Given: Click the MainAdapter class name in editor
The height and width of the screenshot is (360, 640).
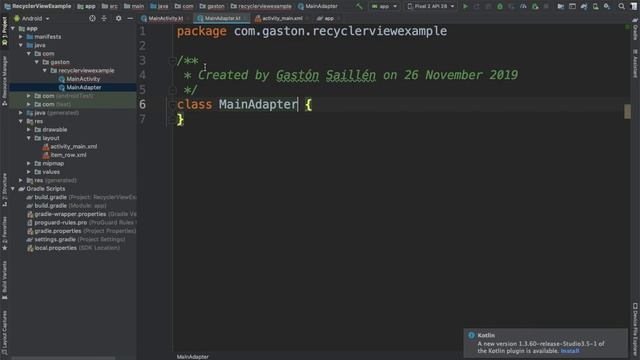Looking at the screenshot, I should (x=258, y=104).
